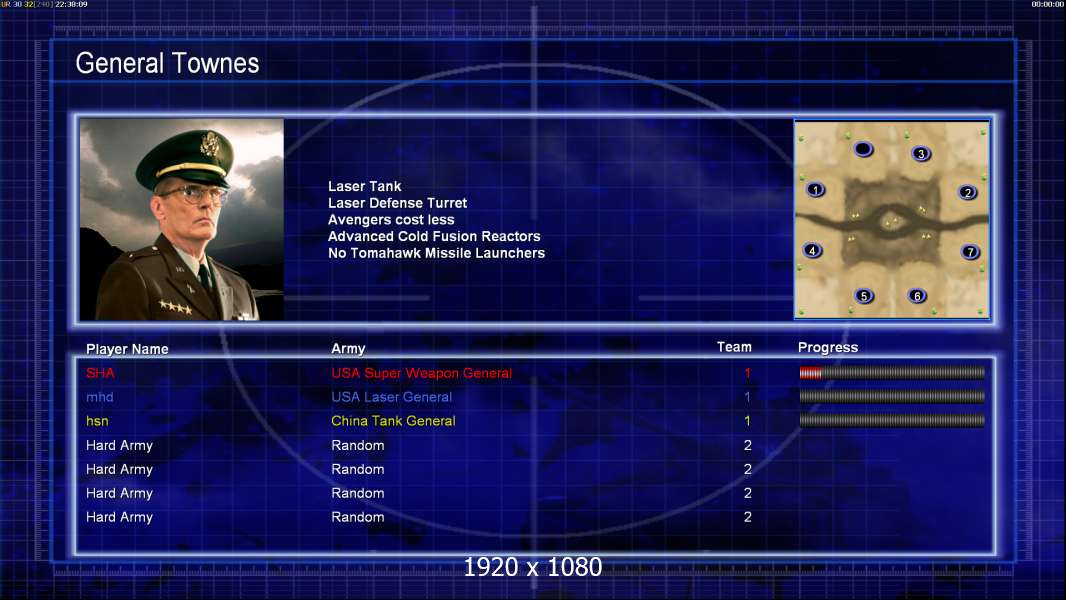Click the "Laser Tank" ability line

(x=364, y=186)
